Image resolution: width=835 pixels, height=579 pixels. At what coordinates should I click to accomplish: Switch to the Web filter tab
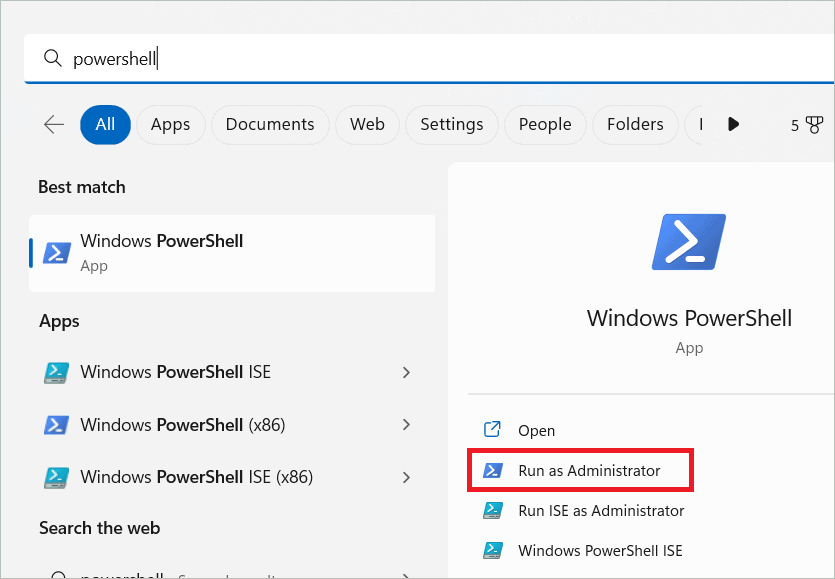pyautogui.click(x=367, y=125)
